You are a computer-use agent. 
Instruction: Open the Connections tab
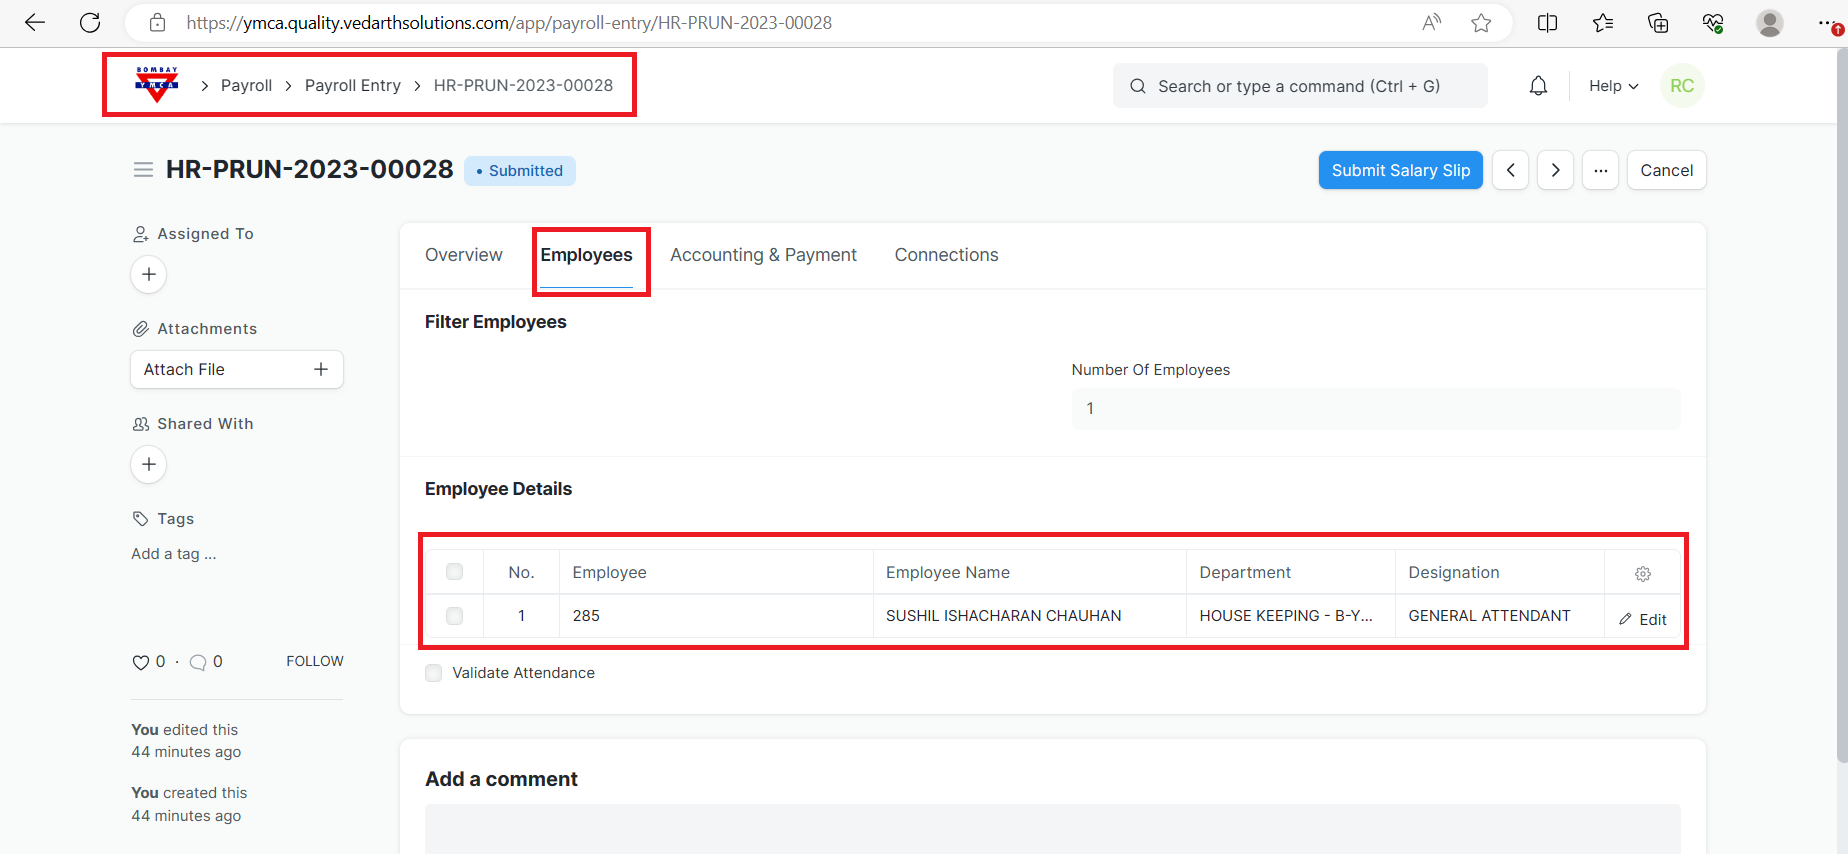click(946, 255)
